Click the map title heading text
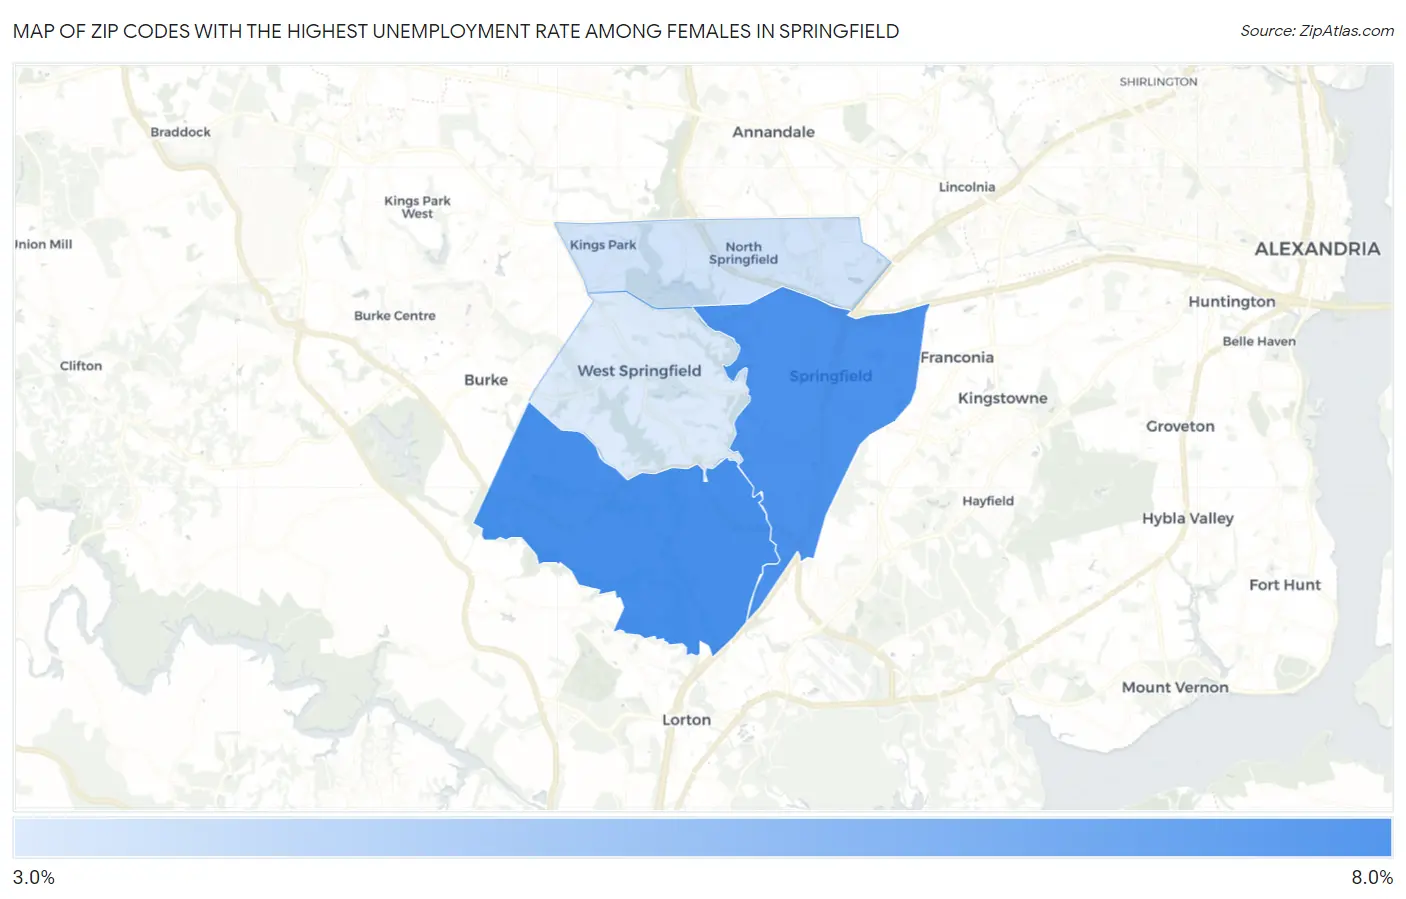Screen dimensions: 1406x899 [456, 31]
